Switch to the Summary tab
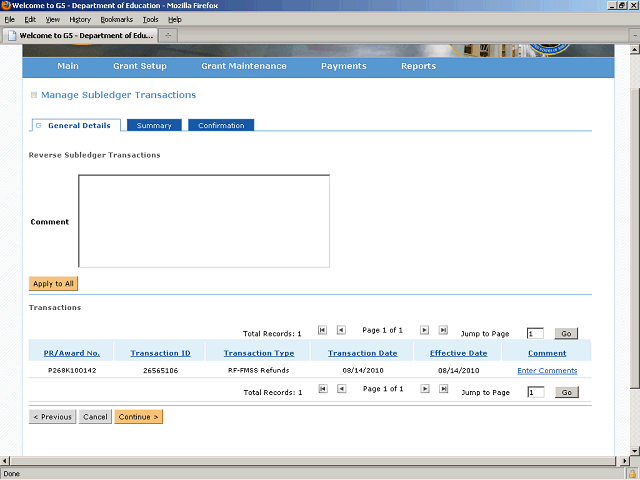This screenshot has width=640, height=480. 154,125
